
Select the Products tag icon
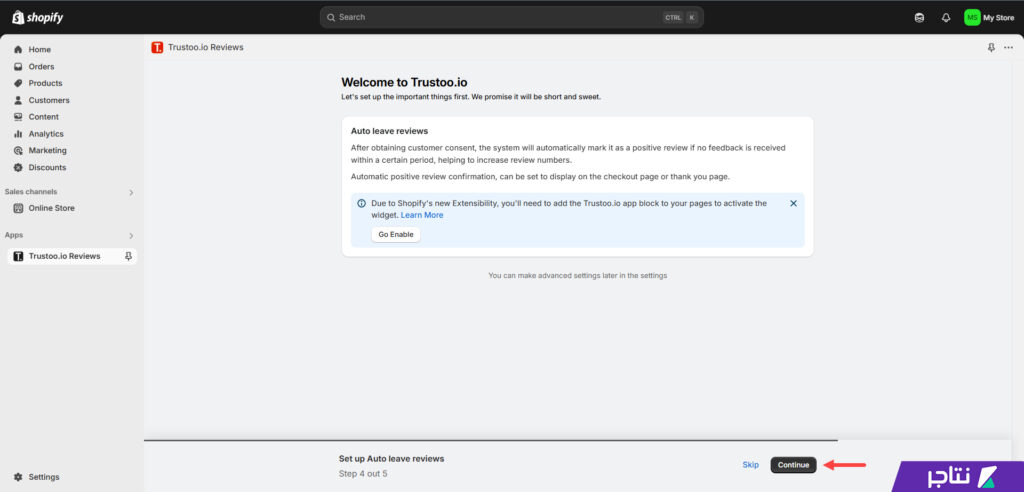[18, 83]
